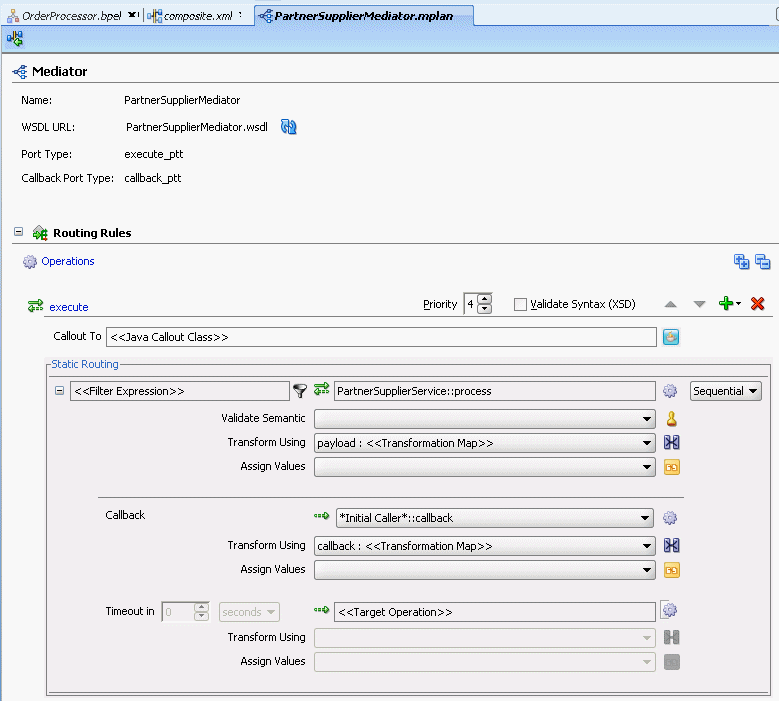Expand all routing rules icon
This screenshot has width=779, height=701.
tap(741, 261)
